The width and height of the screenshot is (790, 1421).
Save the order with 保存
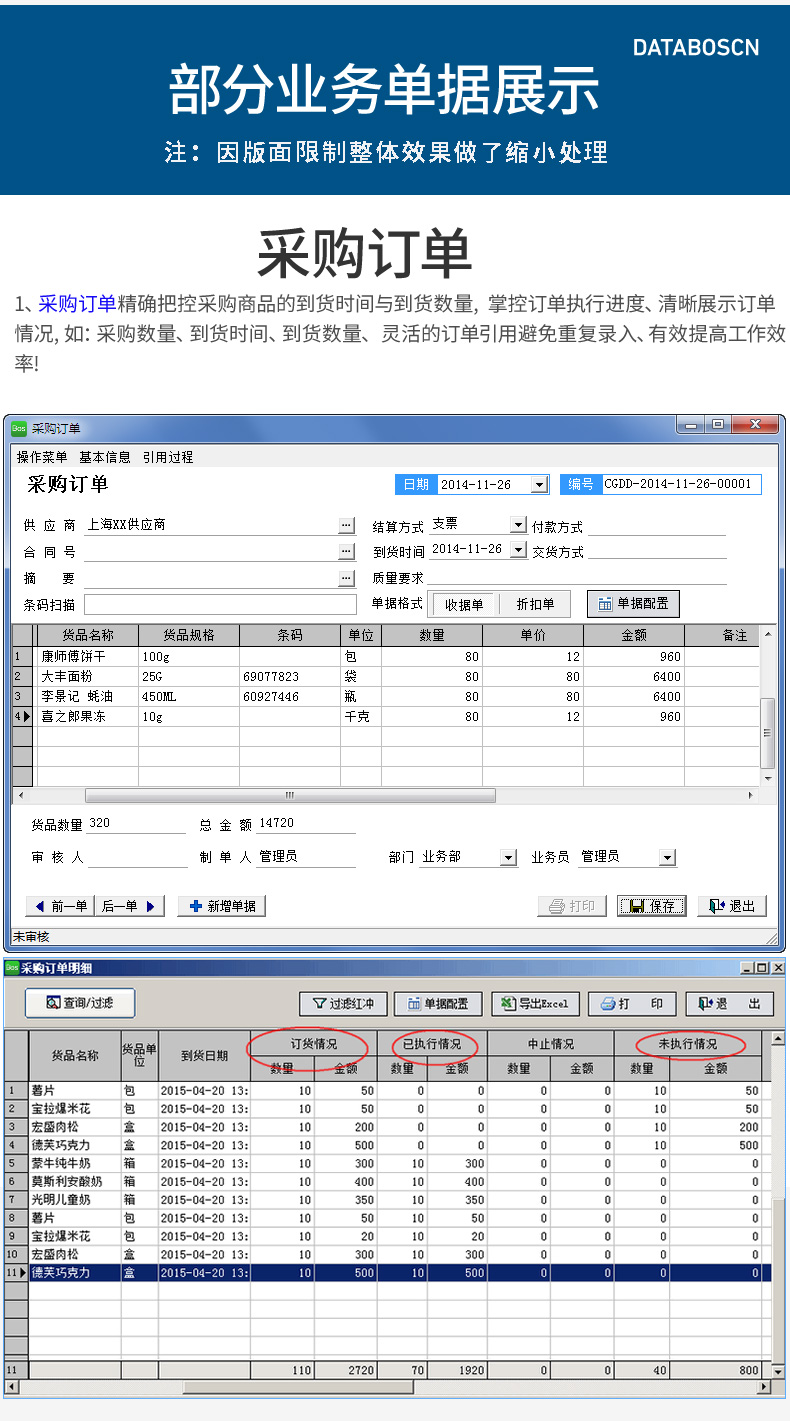coord(652,906)
